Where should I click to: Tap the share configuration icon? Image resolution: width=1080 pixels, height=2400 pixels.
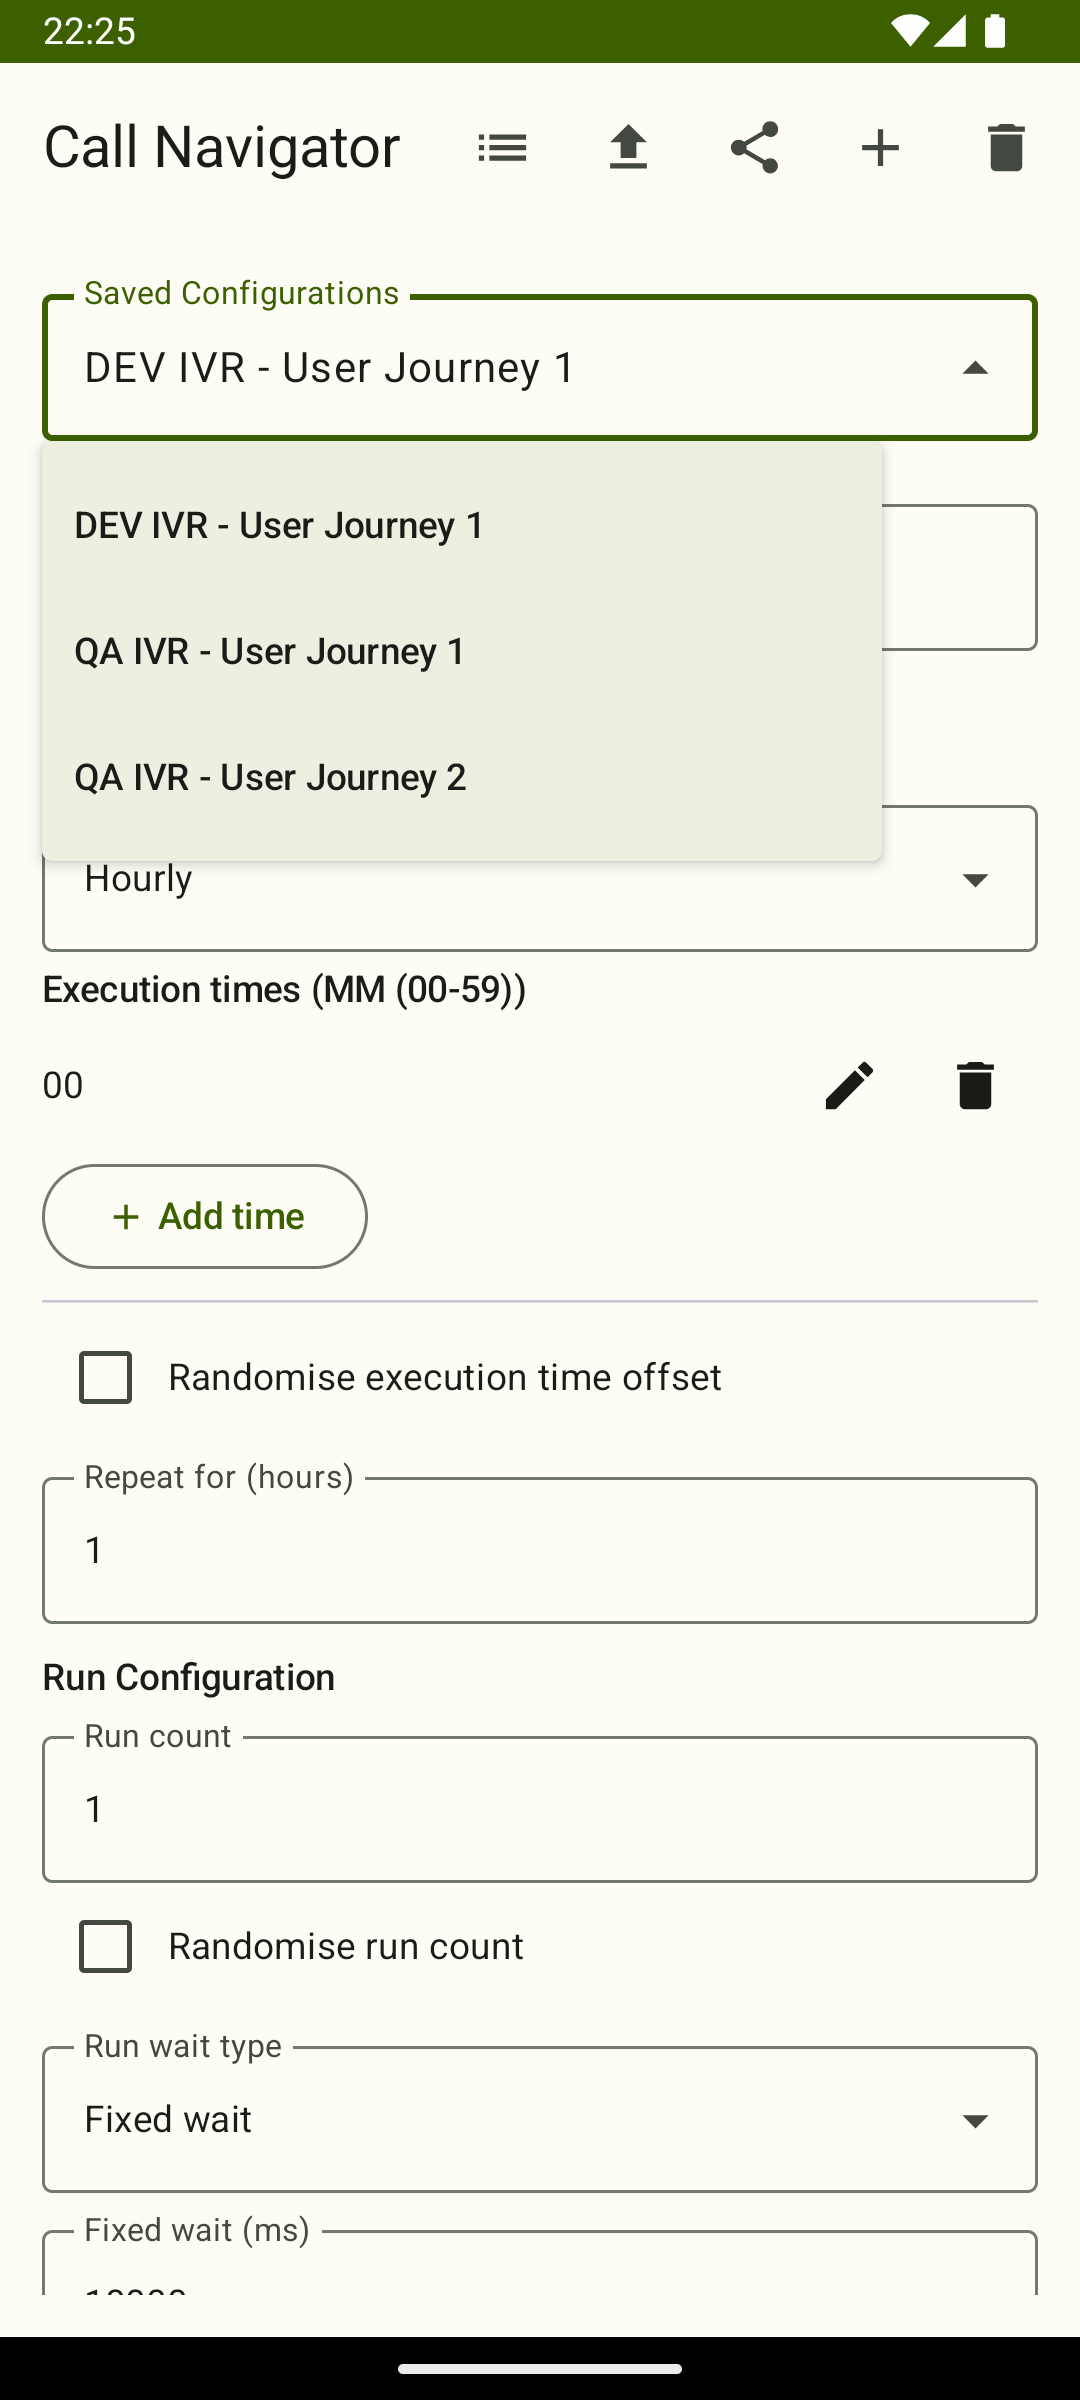[754, 147]
